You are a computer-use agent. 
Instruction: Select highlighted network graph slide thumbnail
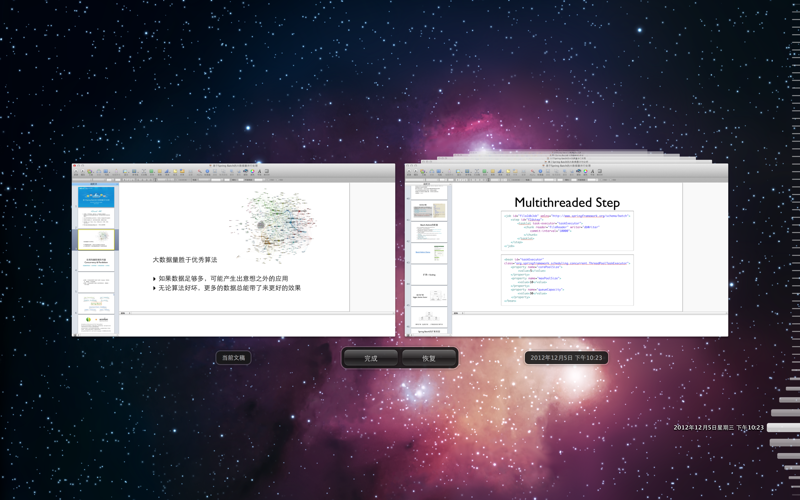(x=97, y=239)
